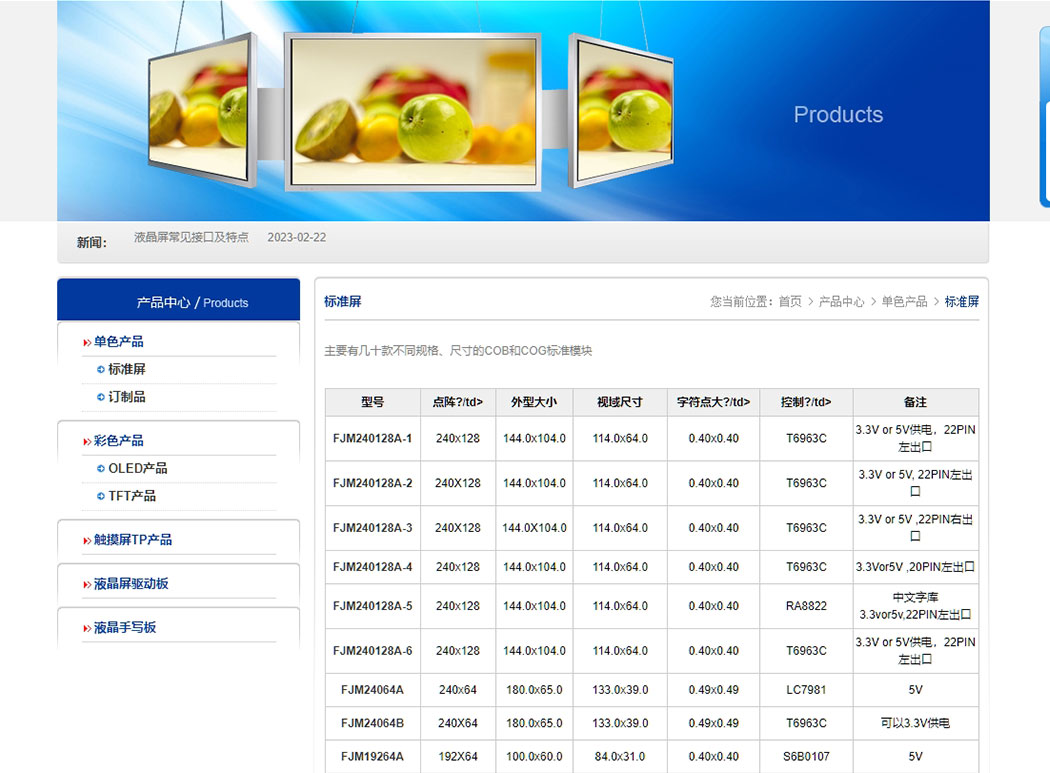The image size is (1050, 773).
Task: Click the blue bullet icon beside TFT产品
Action: (x=101, y=496)
